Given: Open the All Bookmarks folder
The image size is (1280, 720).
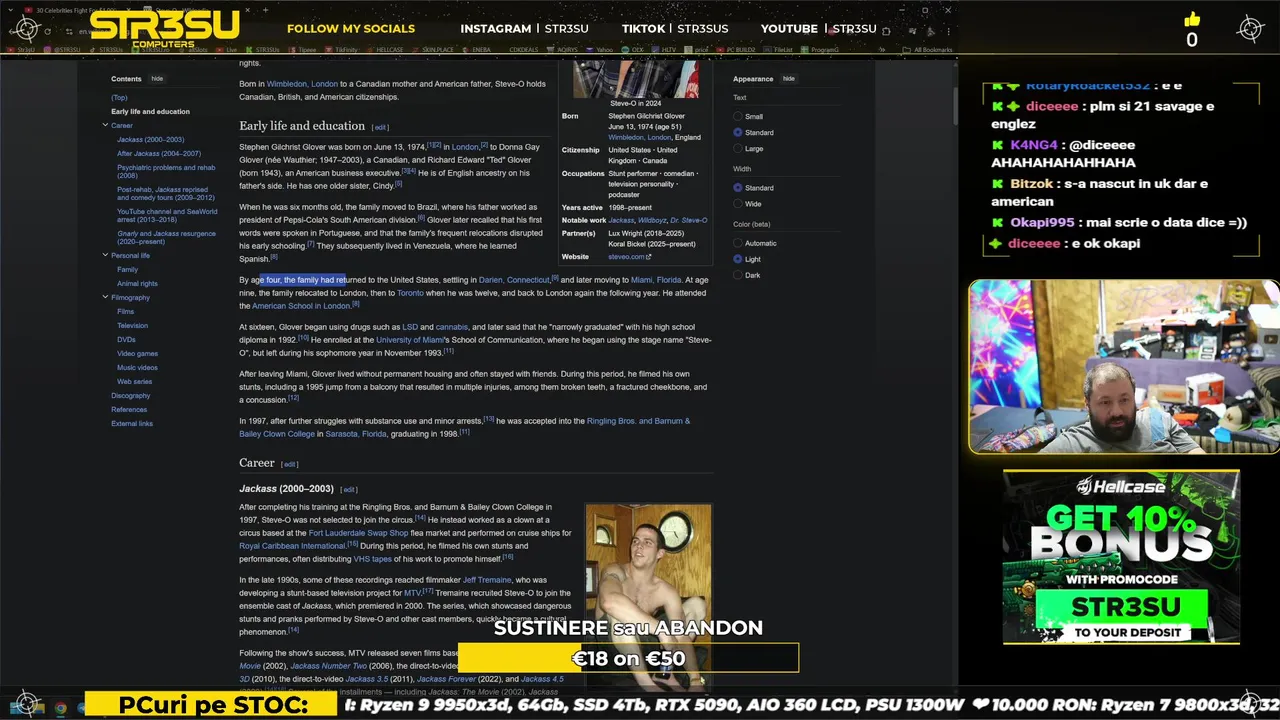Looking at the screenshot, I should 926,49.
